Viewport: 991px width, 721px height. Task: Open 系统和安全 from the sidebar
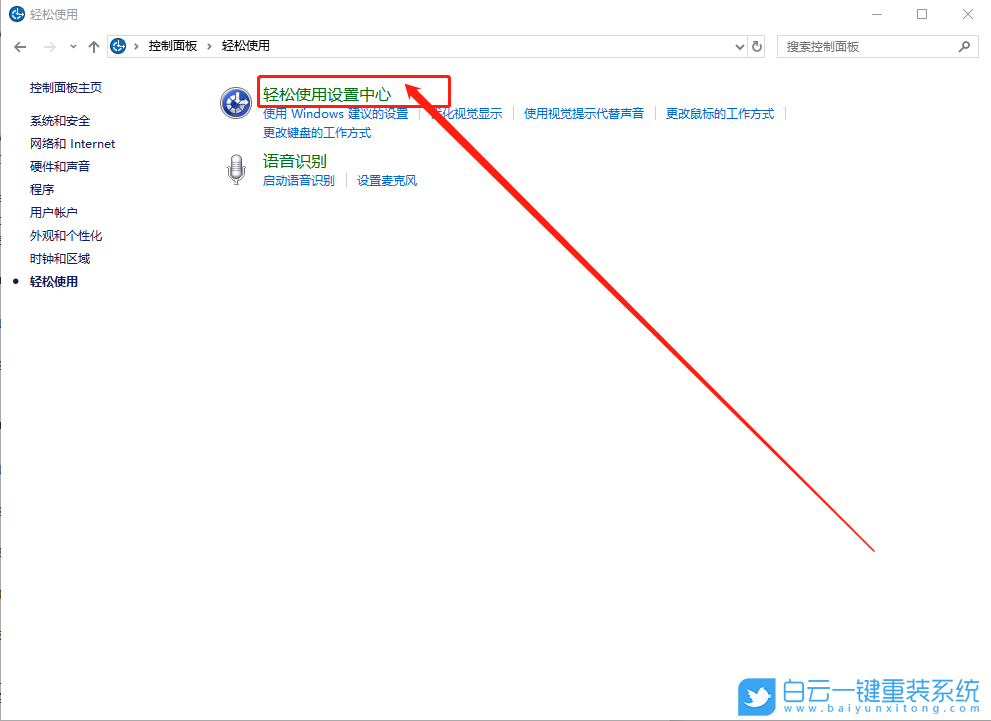tap(61, 120)
